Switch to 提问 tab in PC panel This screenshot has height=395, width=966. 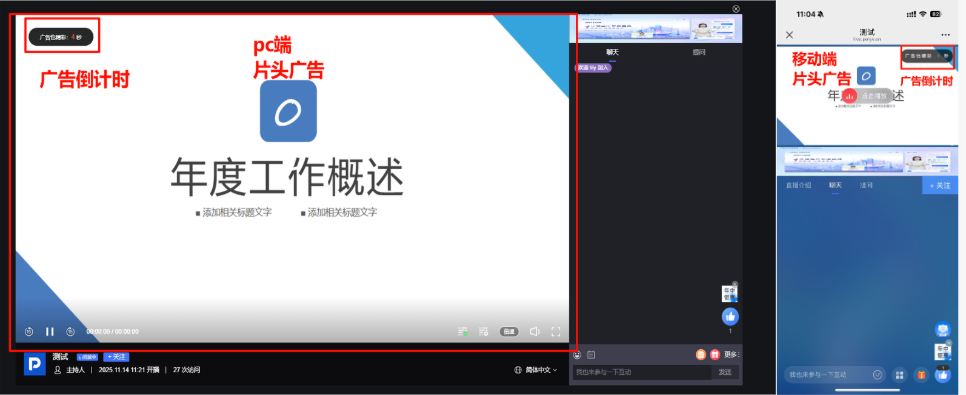tap(699, 52)
